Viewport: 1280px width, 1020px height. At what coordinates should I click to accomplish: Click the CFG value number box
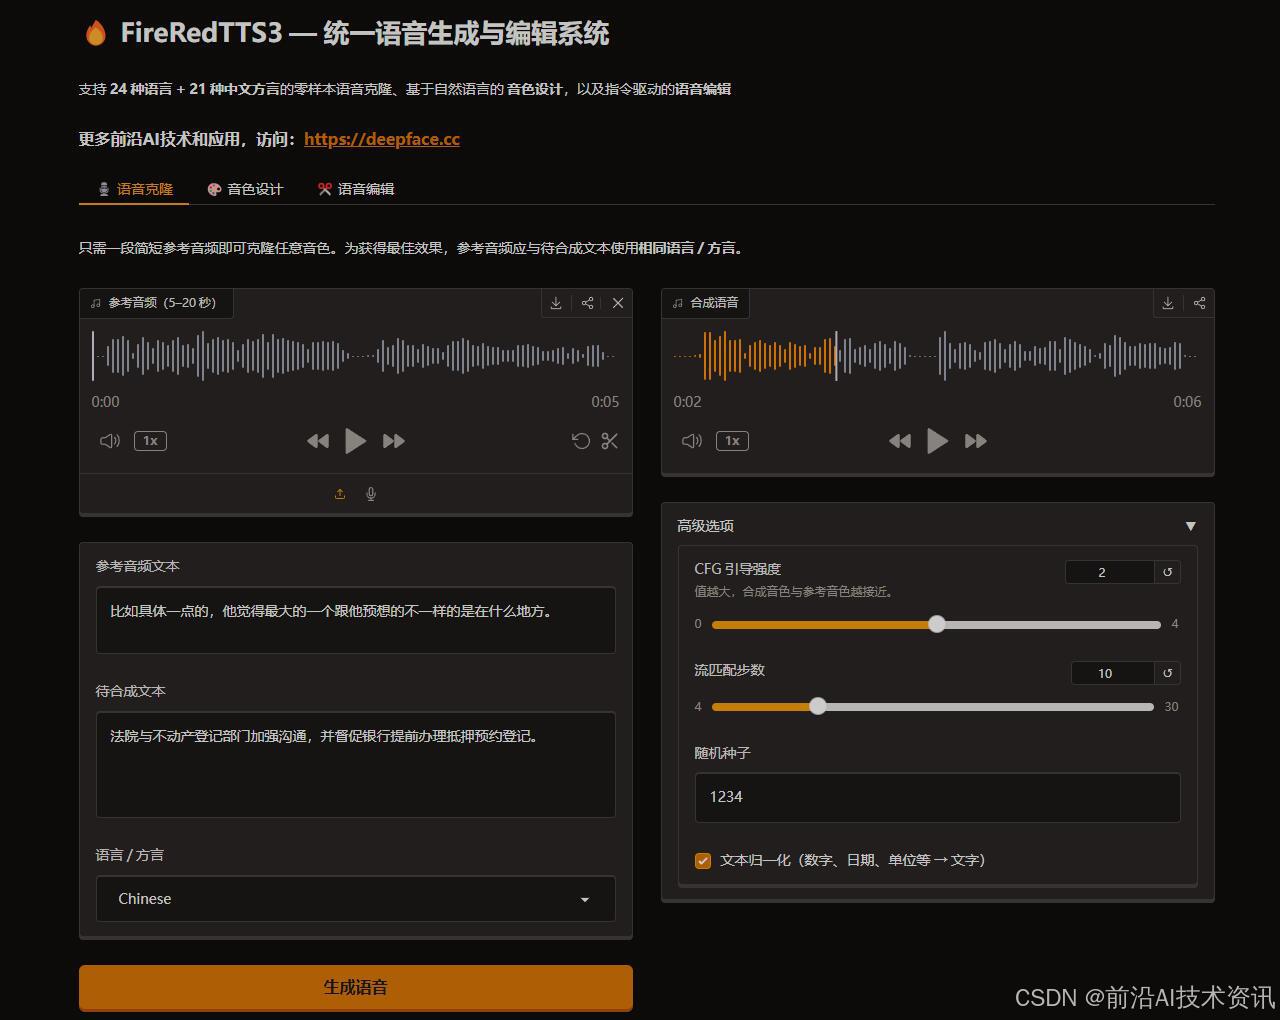coord(1110,572)
